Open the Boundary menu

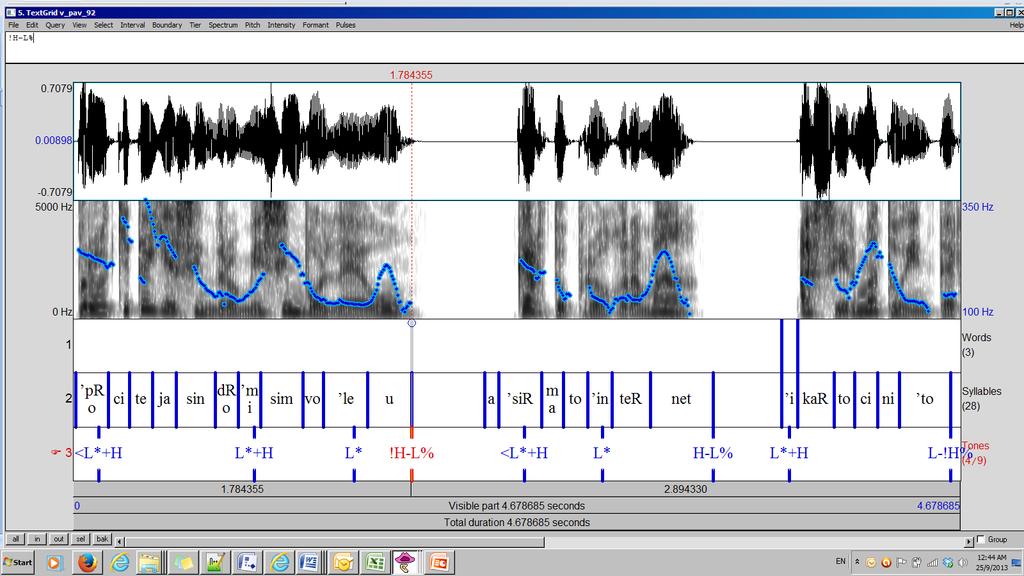pyautogui.click(x=167, y=25)
